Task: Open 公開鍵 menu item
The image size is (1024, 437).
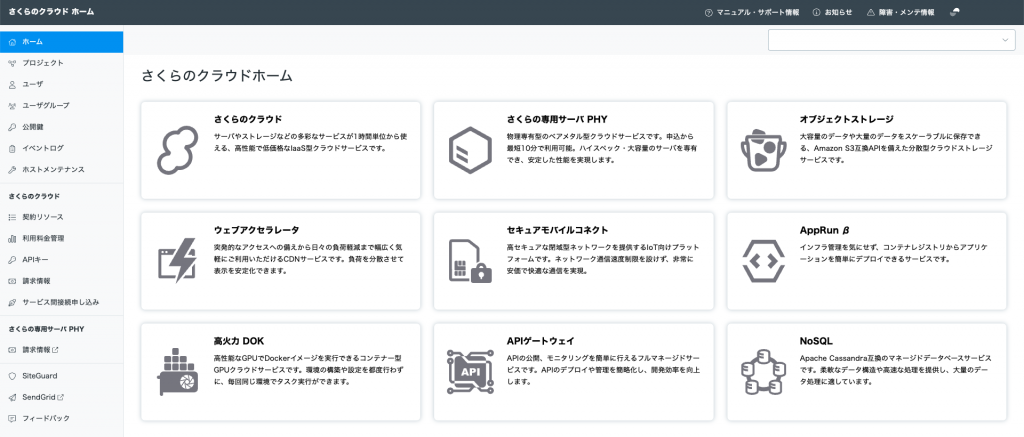Action: coord(61,127)
